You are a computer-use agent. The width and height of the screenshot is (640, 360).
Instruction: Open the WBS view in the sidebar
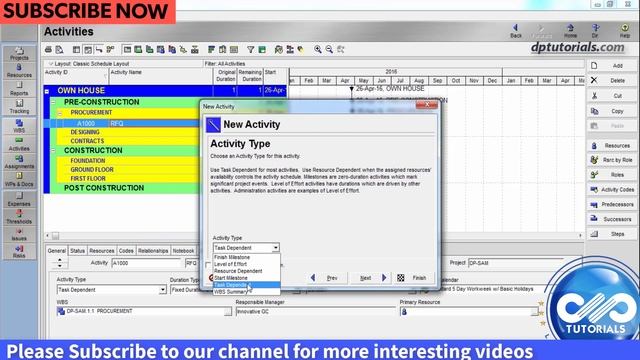point(19,126)
